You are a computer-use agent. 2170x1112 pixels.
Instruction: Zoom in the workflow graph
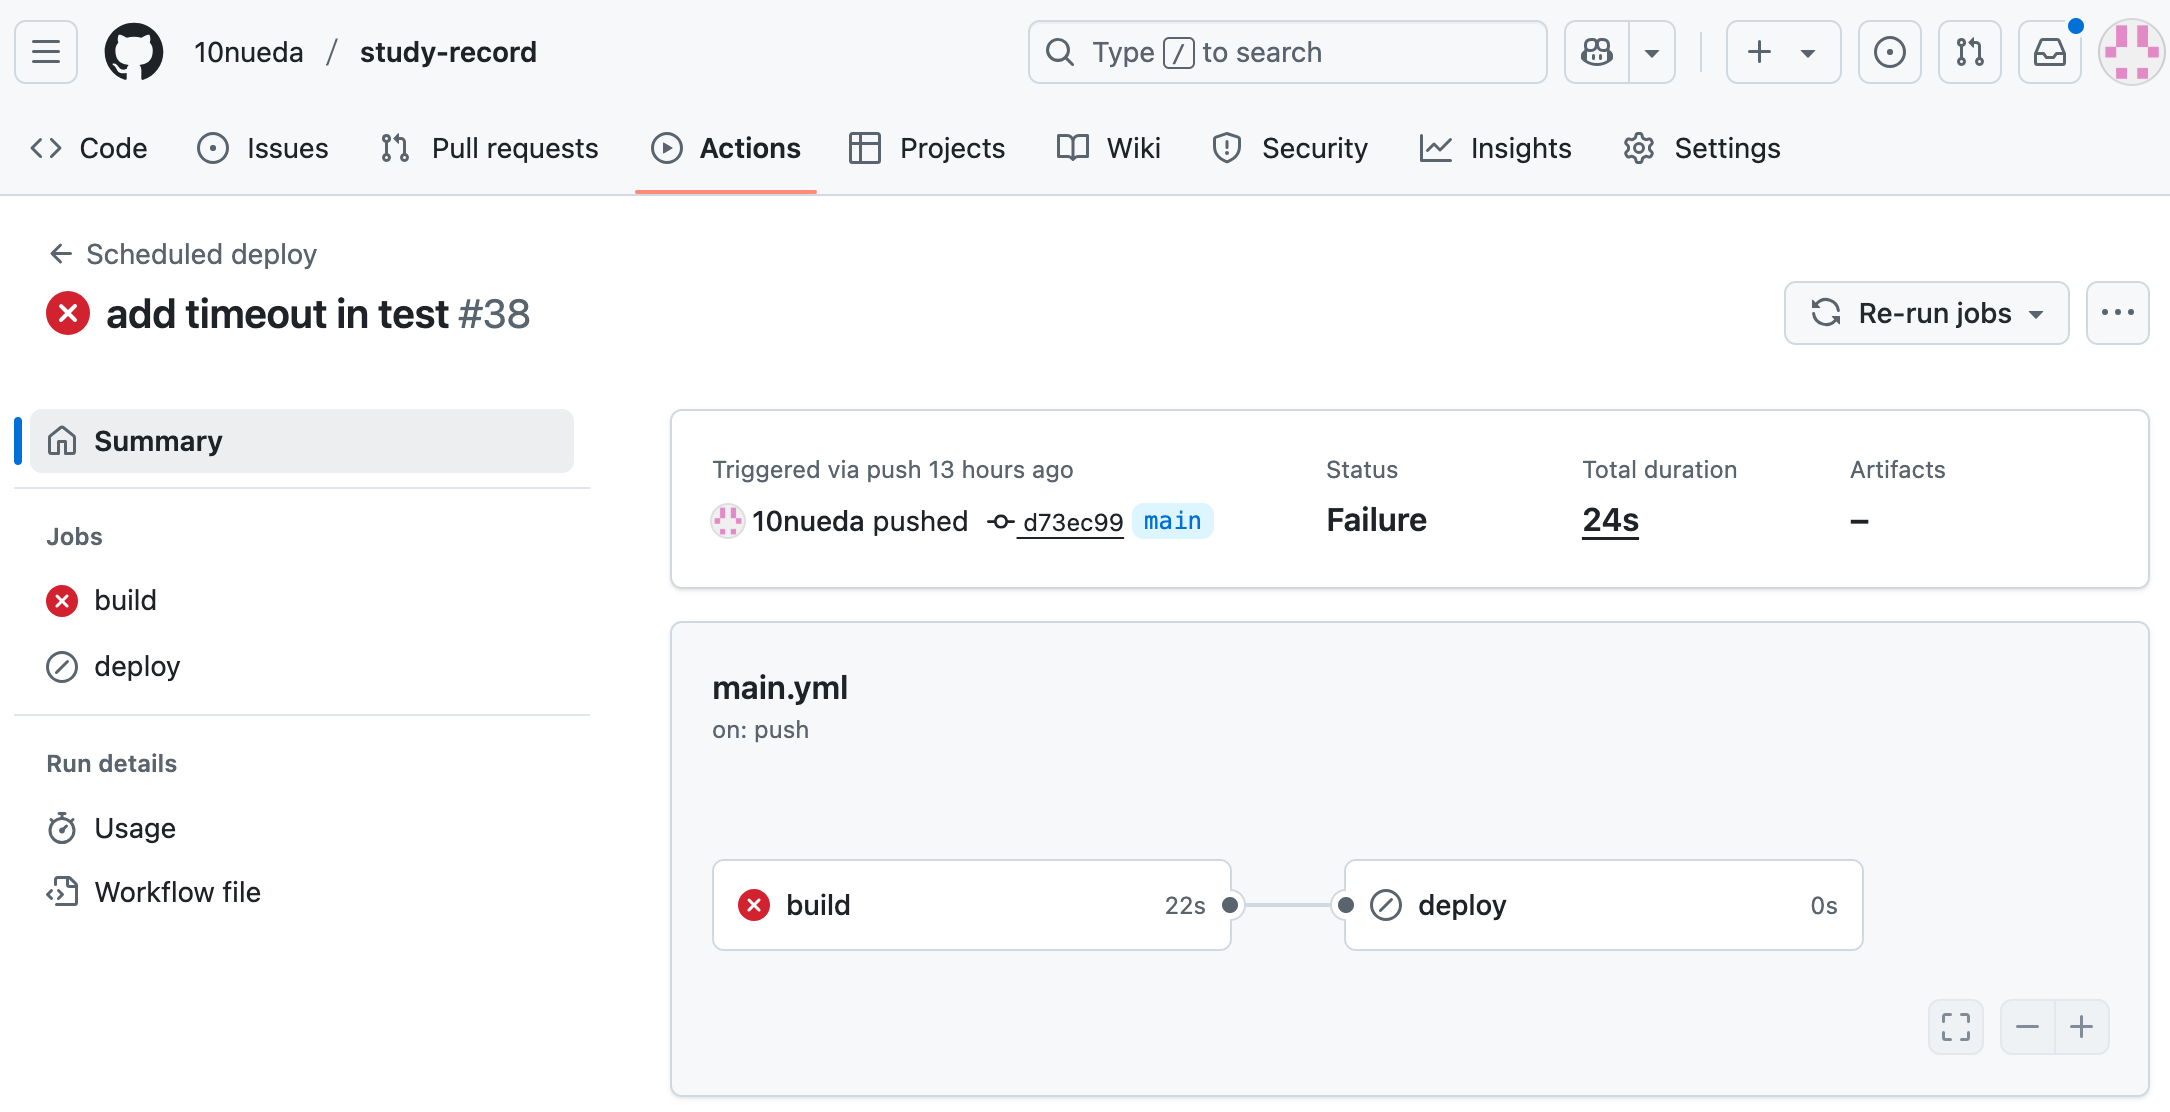coord(2082,1026)
